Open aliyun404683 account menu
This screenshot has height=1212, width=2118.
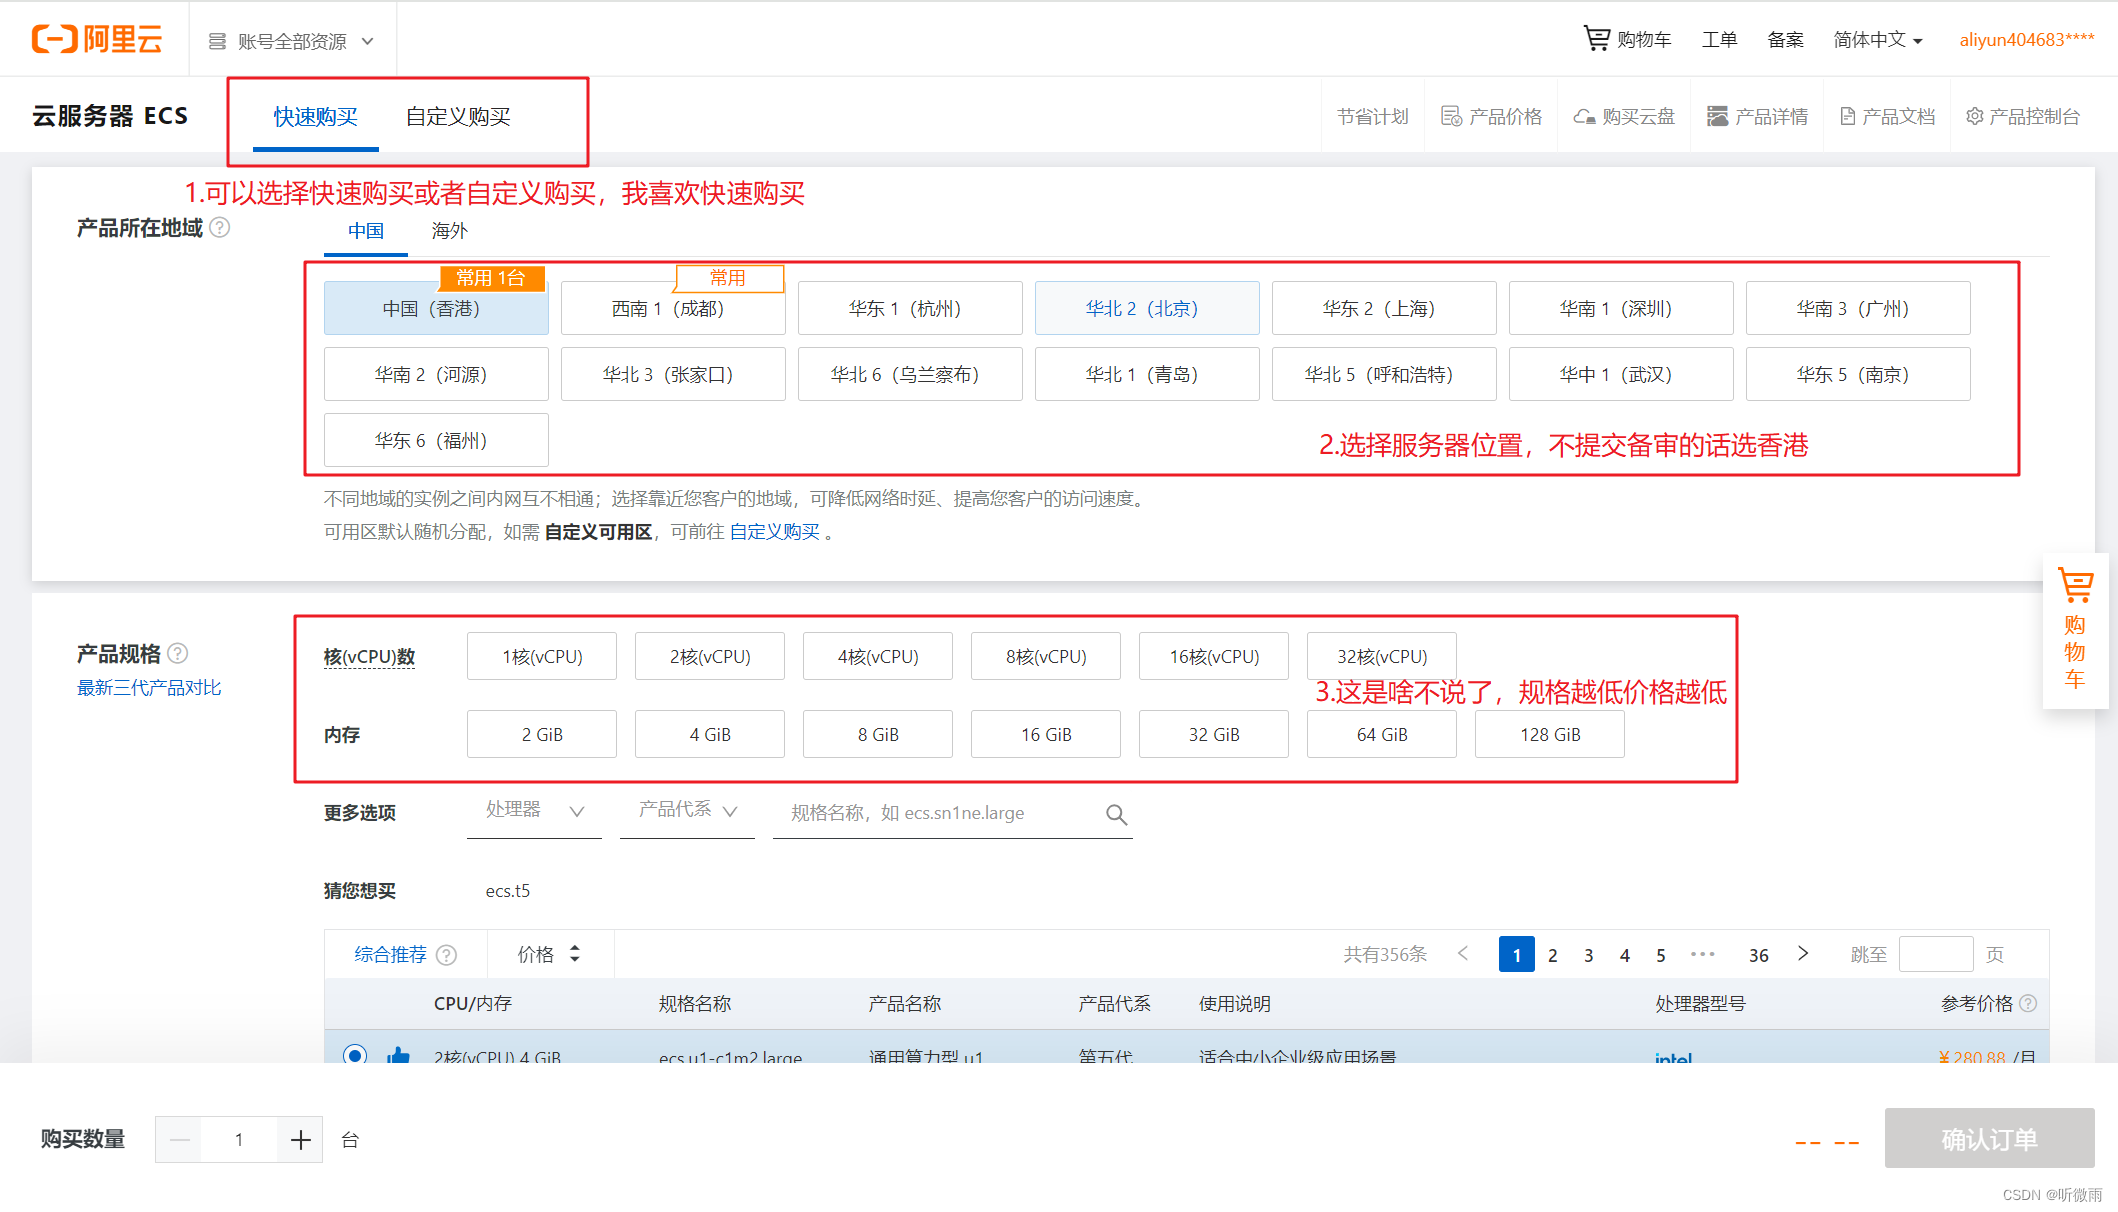[2027, 40]
